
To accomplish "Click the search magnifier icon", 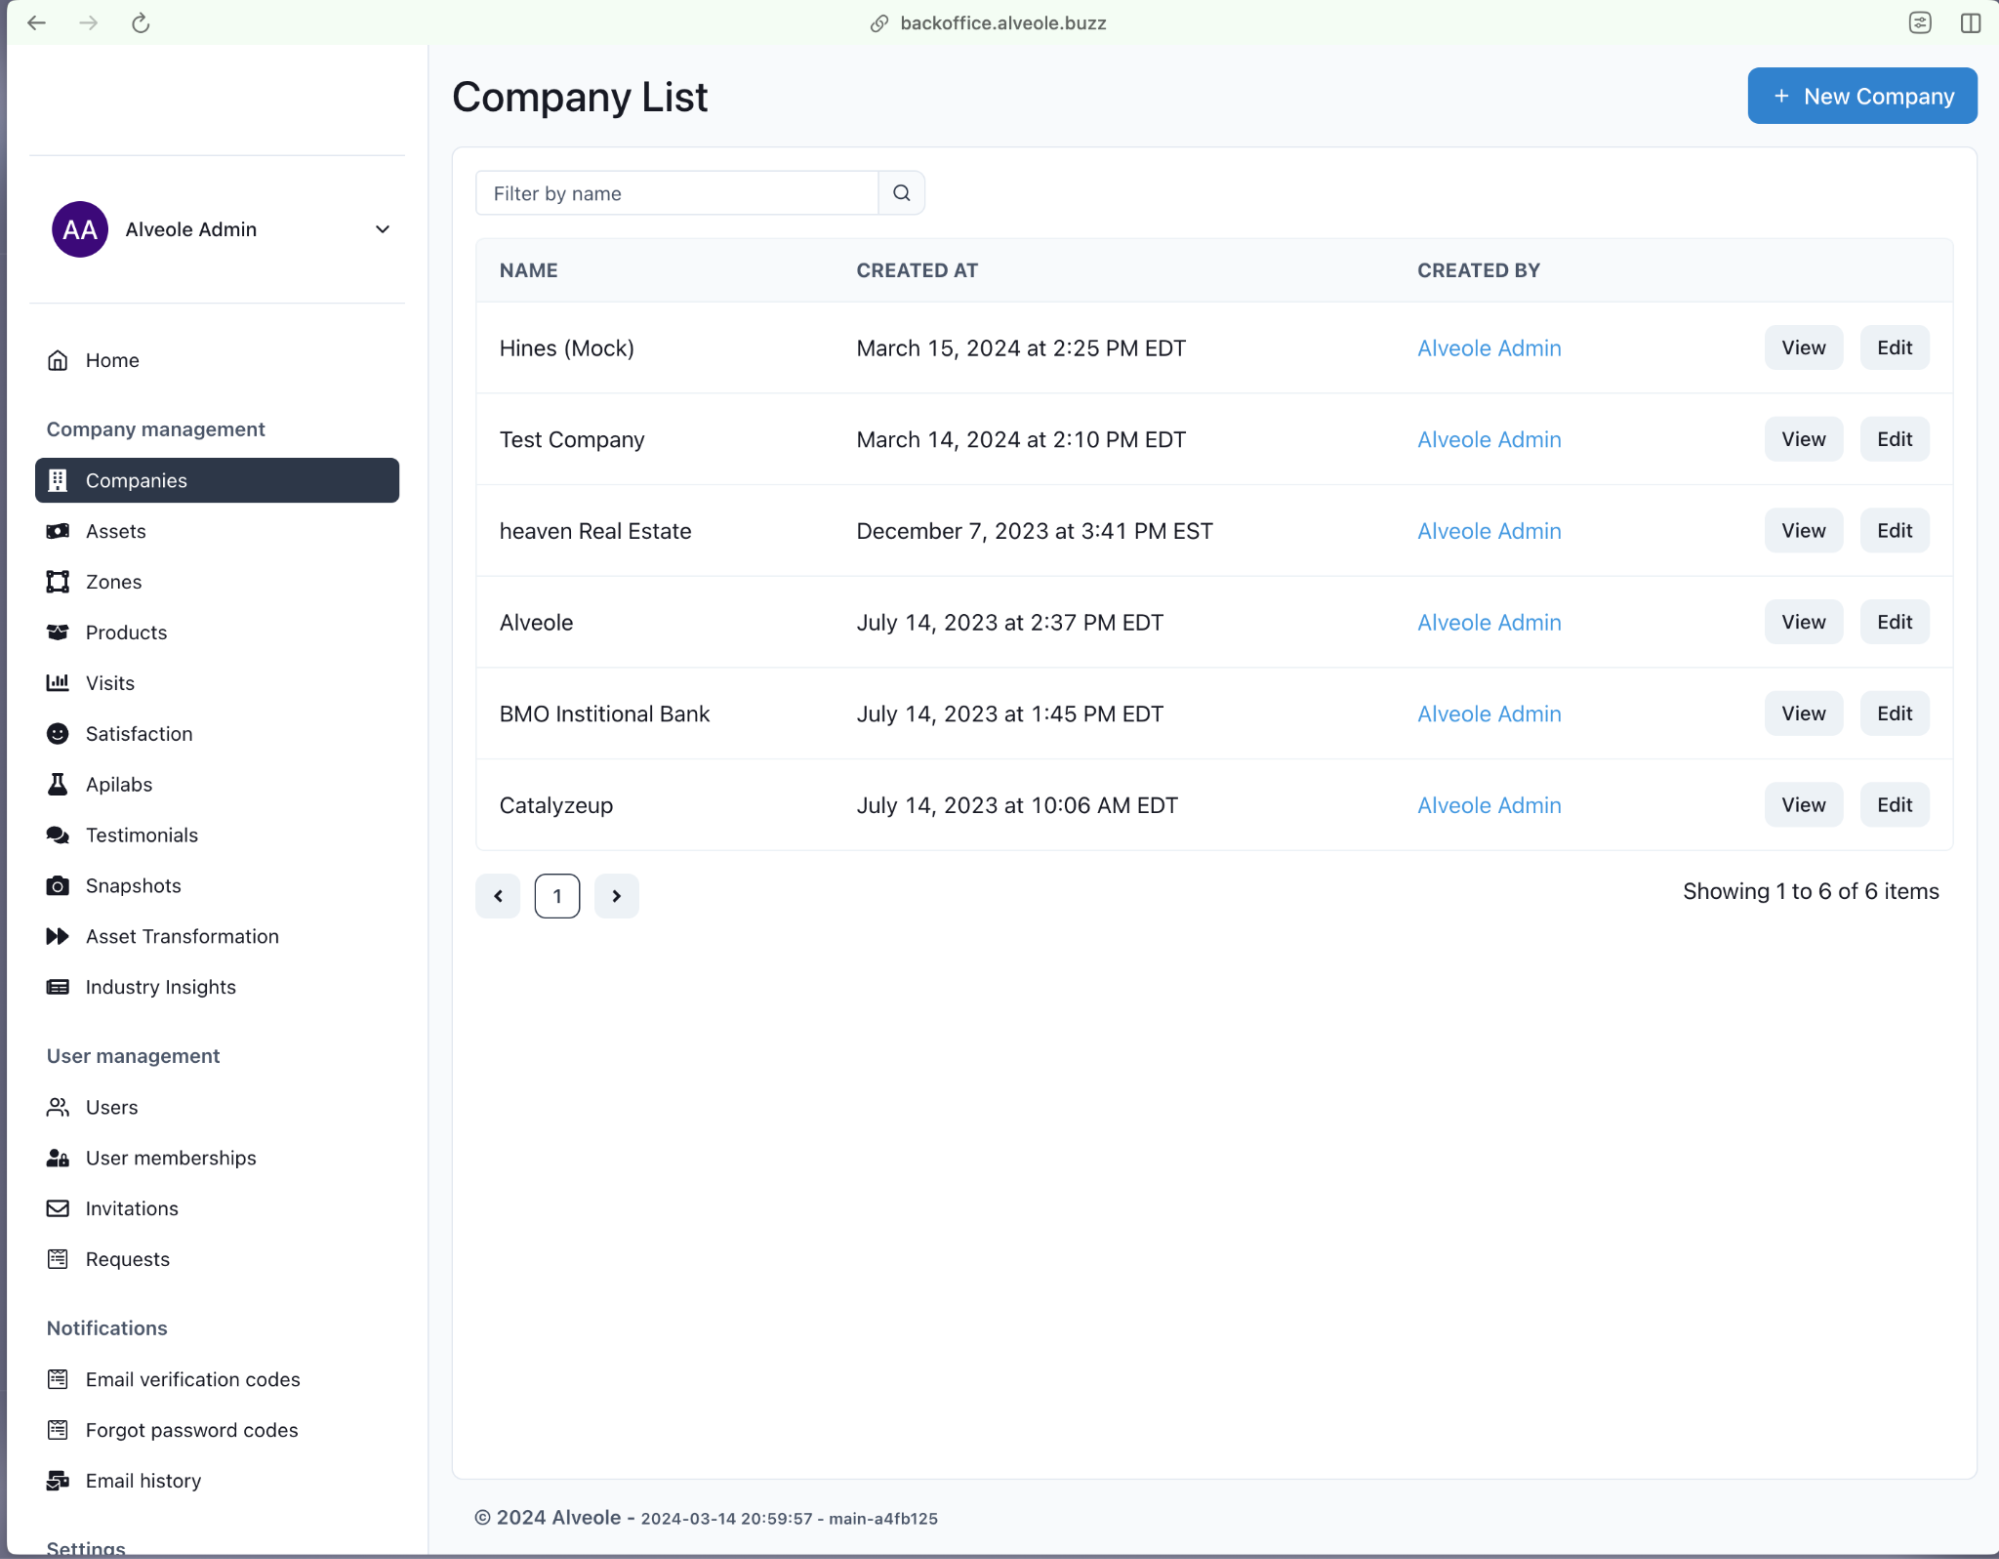I will click(x=901, y=193).
